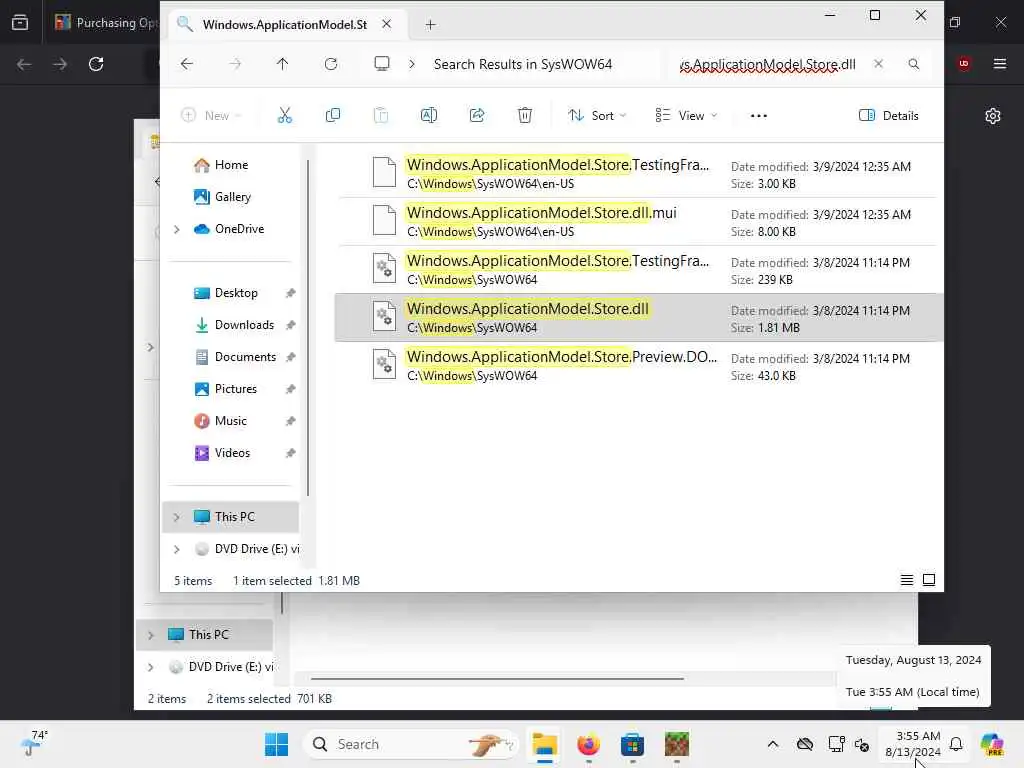Click horizontal scrollbar in background Explorer window
This screenshot has height=768, width=1024.
(498, 679)
